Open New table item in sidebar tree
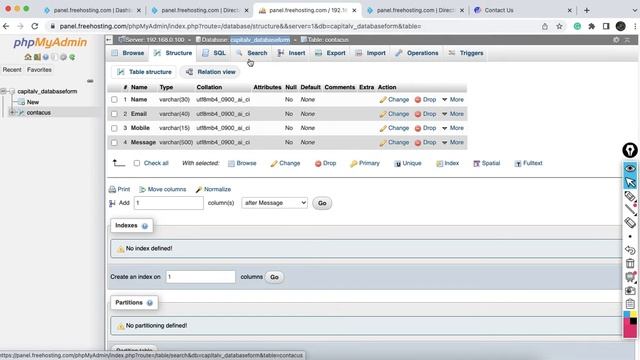This screenshot has width=640, height=360. click(33, 102)
